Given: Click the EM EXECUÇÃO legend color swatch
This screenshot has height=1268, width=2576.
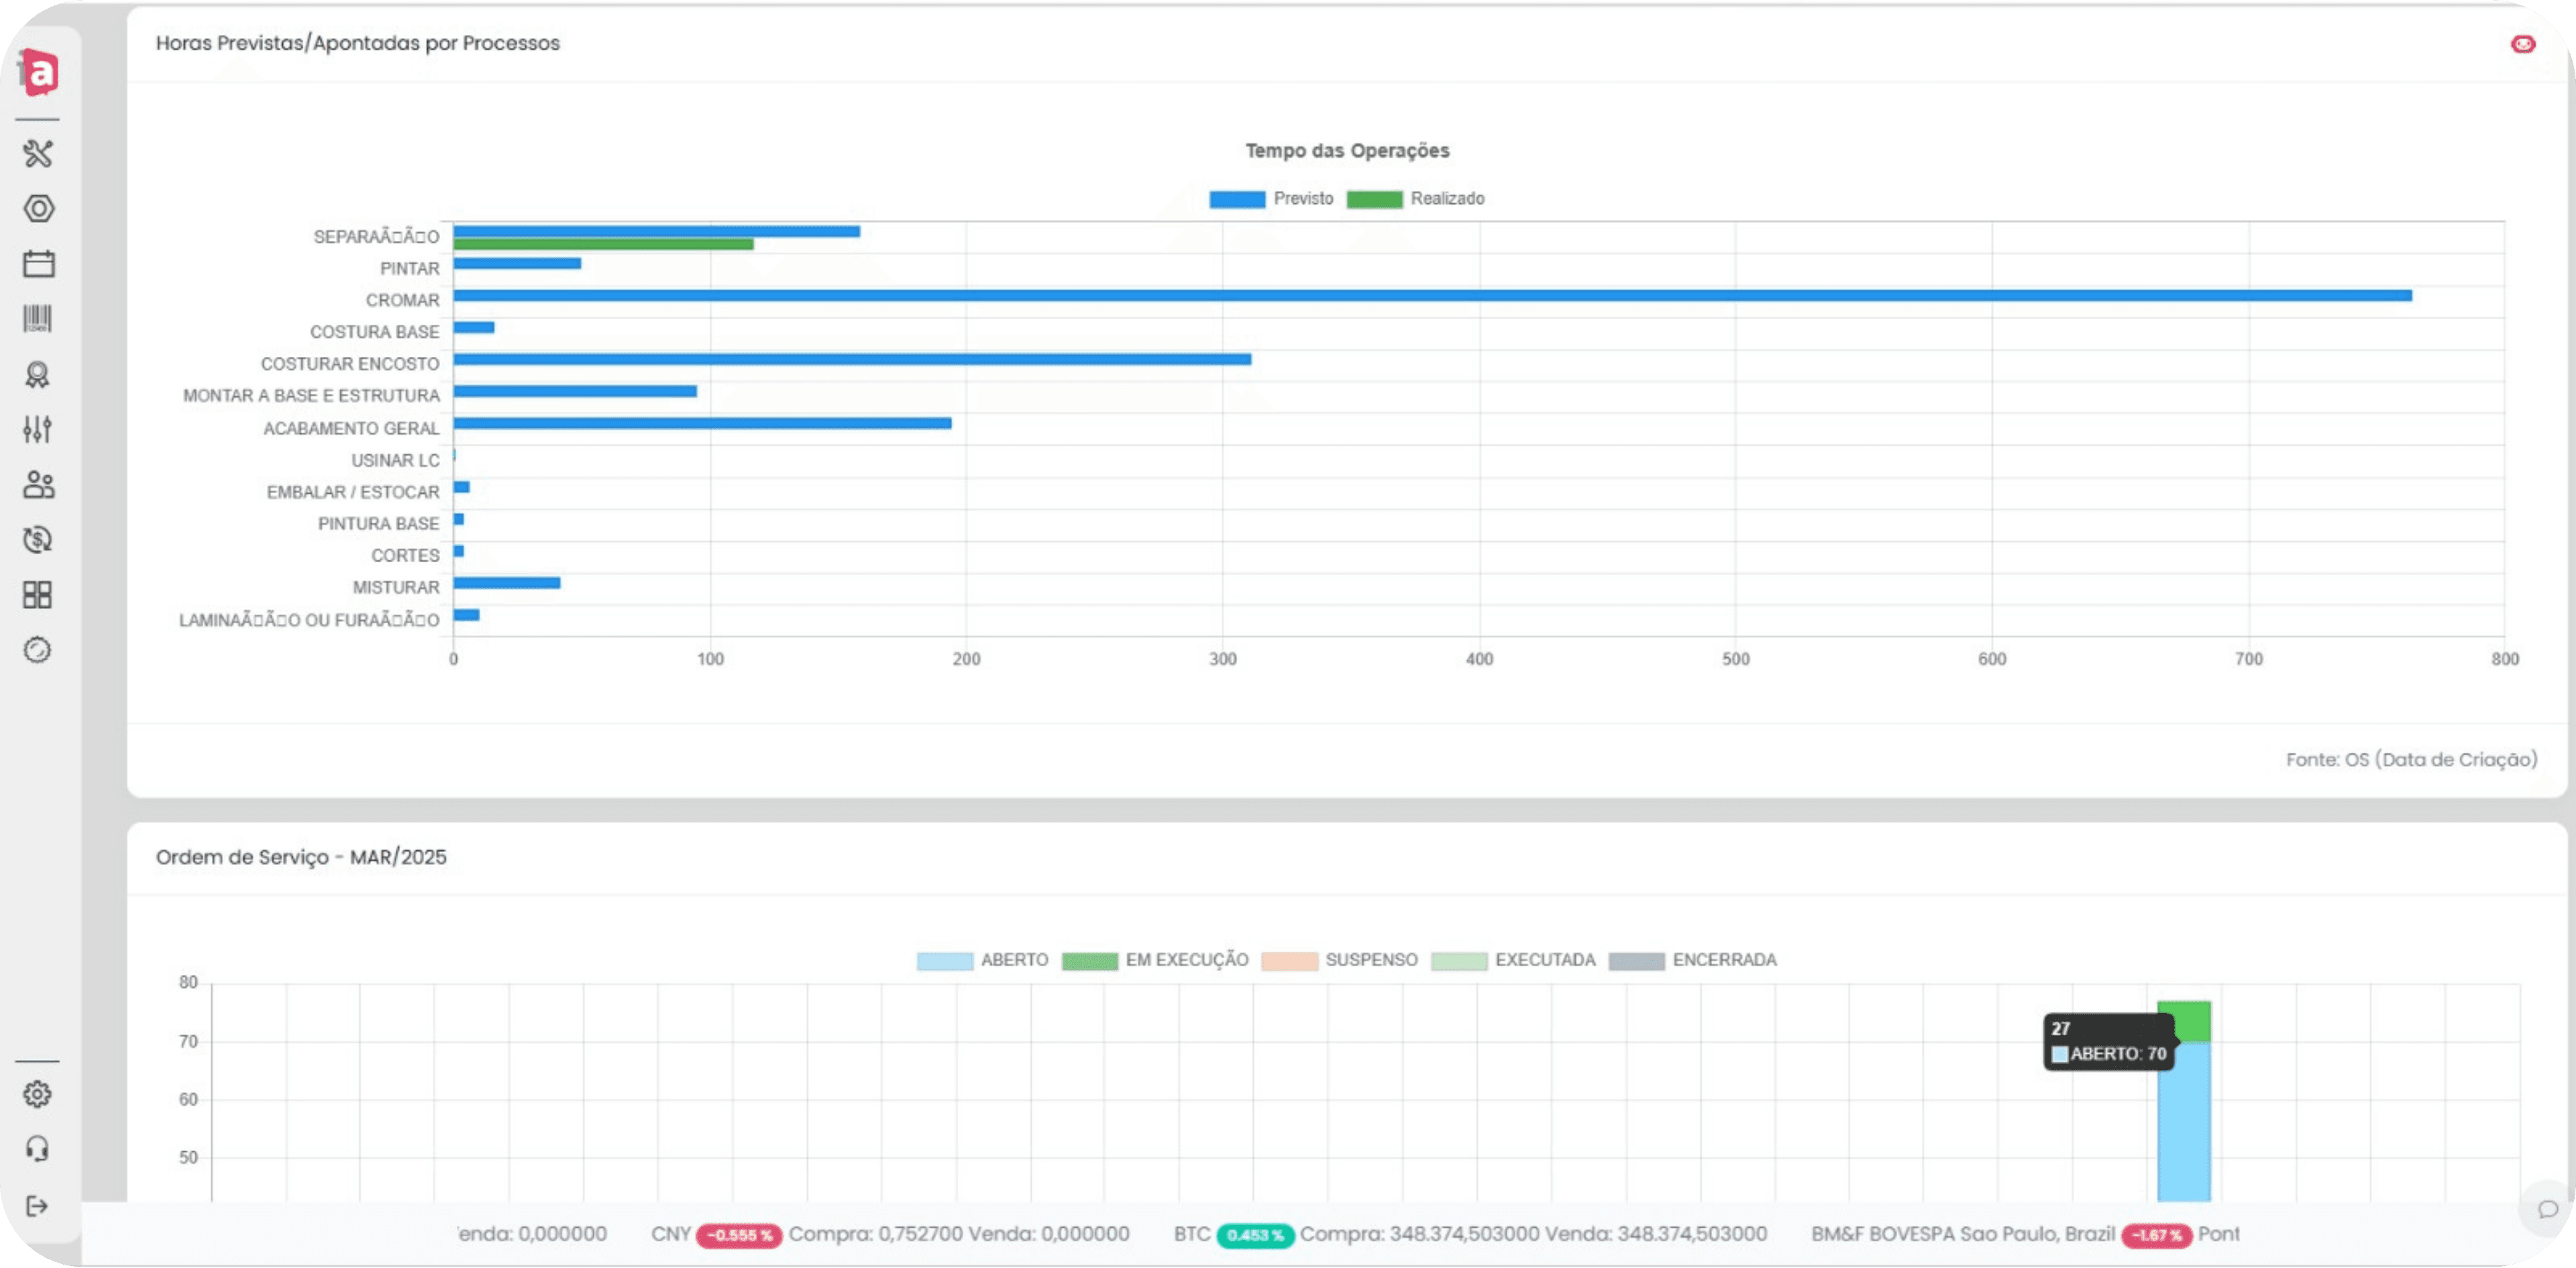Looking at the screenshot, I should pos(1089,962).
